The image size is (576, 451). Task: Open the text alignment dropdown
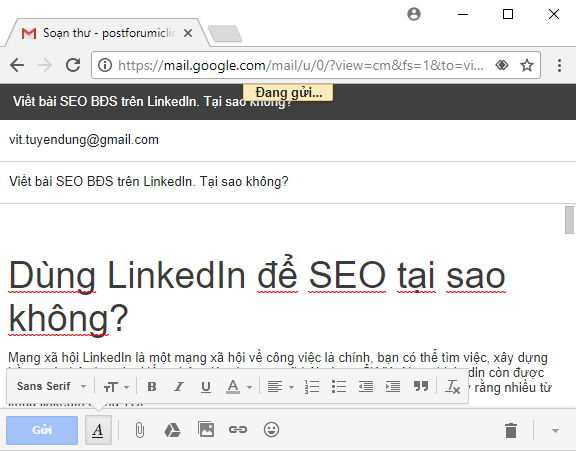(280, 387)
